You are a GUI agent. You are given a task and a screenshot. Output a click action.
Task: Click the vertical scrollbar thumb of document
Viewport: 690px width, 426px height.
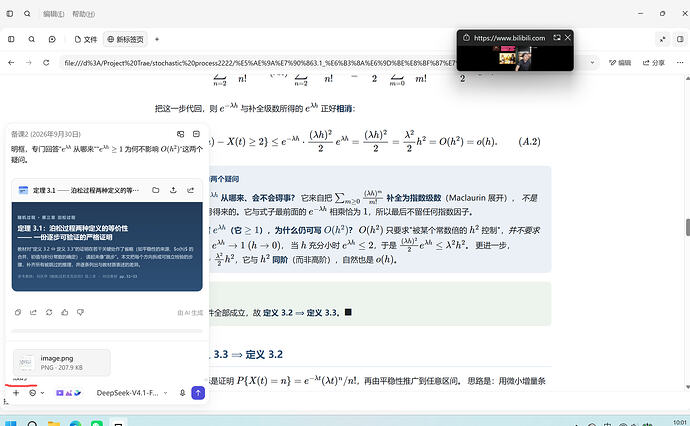point(687,227)
